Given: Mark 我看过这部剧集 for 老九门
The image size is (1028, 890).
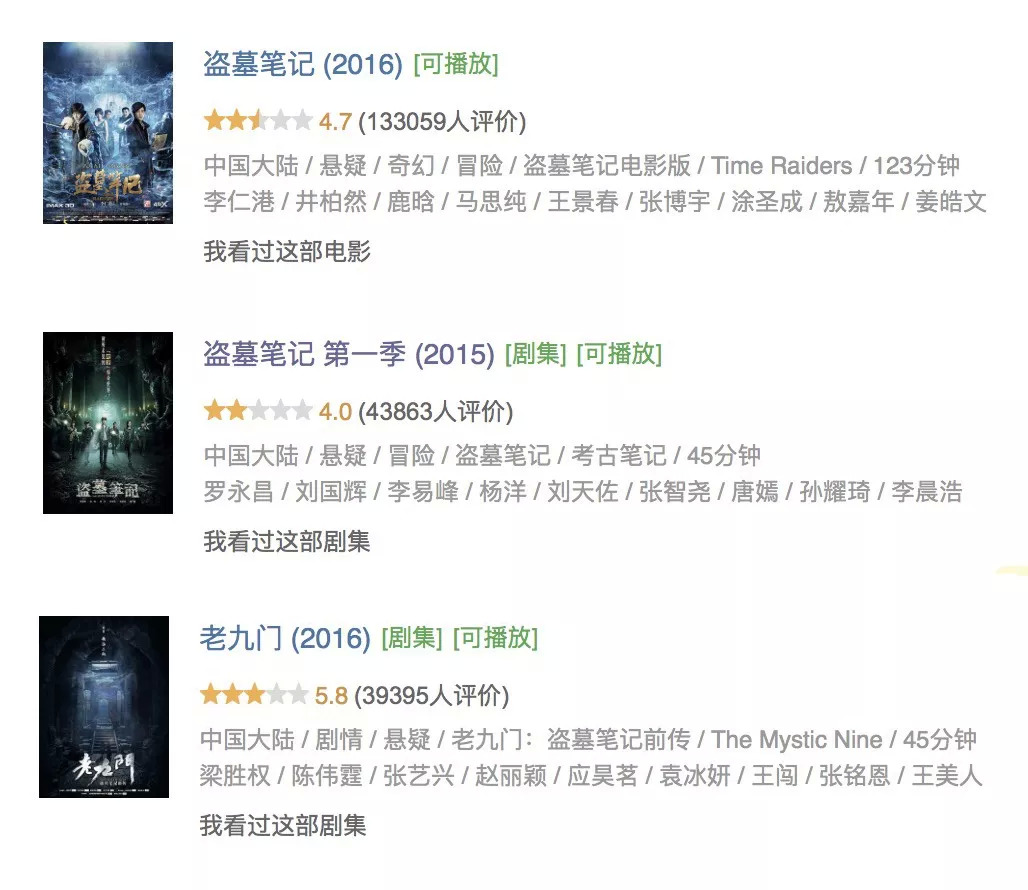Looking at the screenshot, I should [x=283, y=825].
